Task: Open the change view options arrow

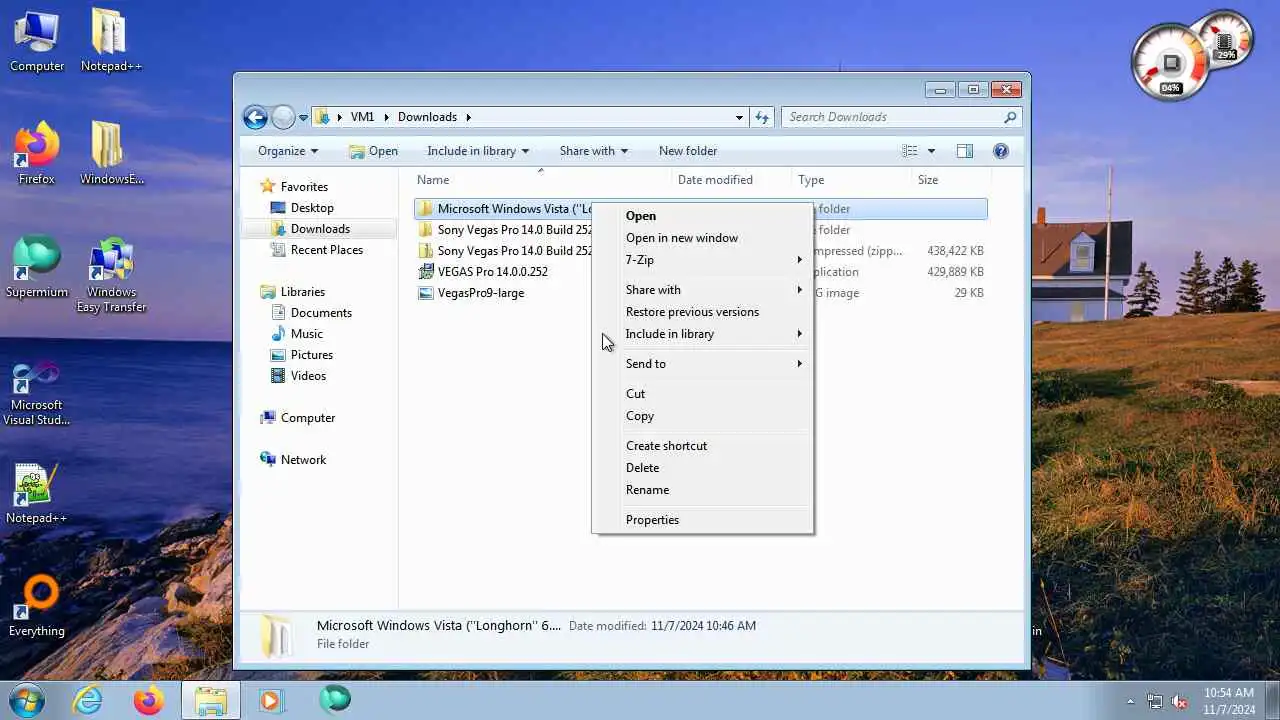Action: (931, 151)
